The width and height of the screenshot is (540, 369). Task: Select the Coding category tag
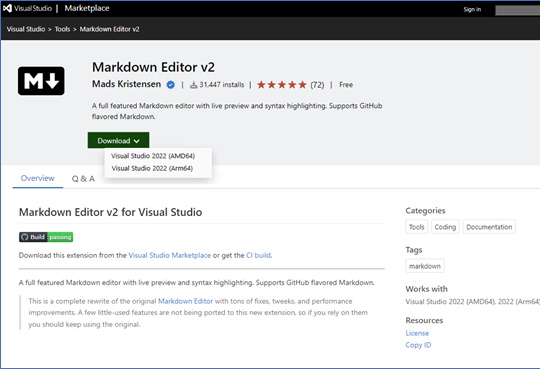(445, 227)
